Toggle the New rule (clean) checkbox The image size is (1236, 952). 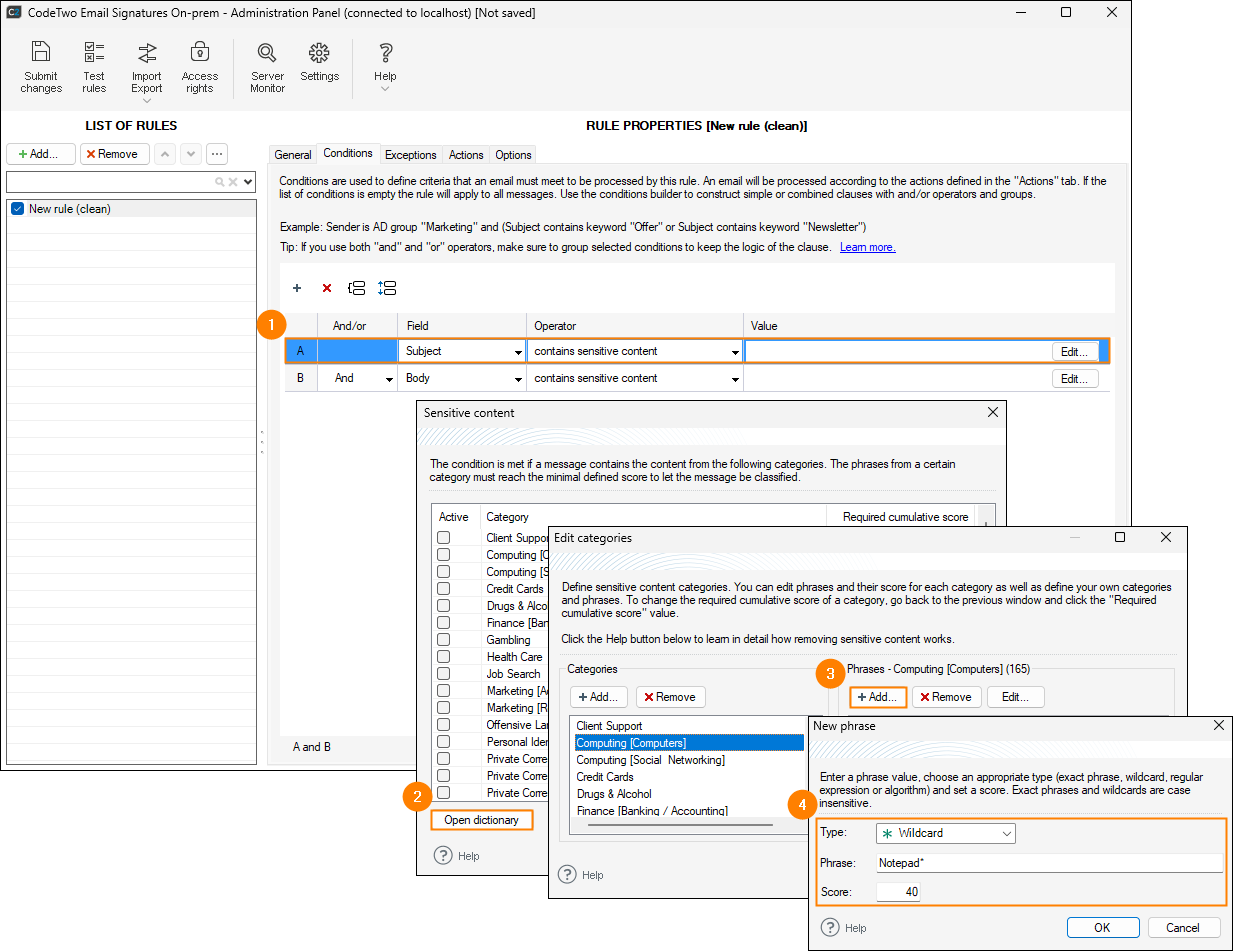click(17, 209)
